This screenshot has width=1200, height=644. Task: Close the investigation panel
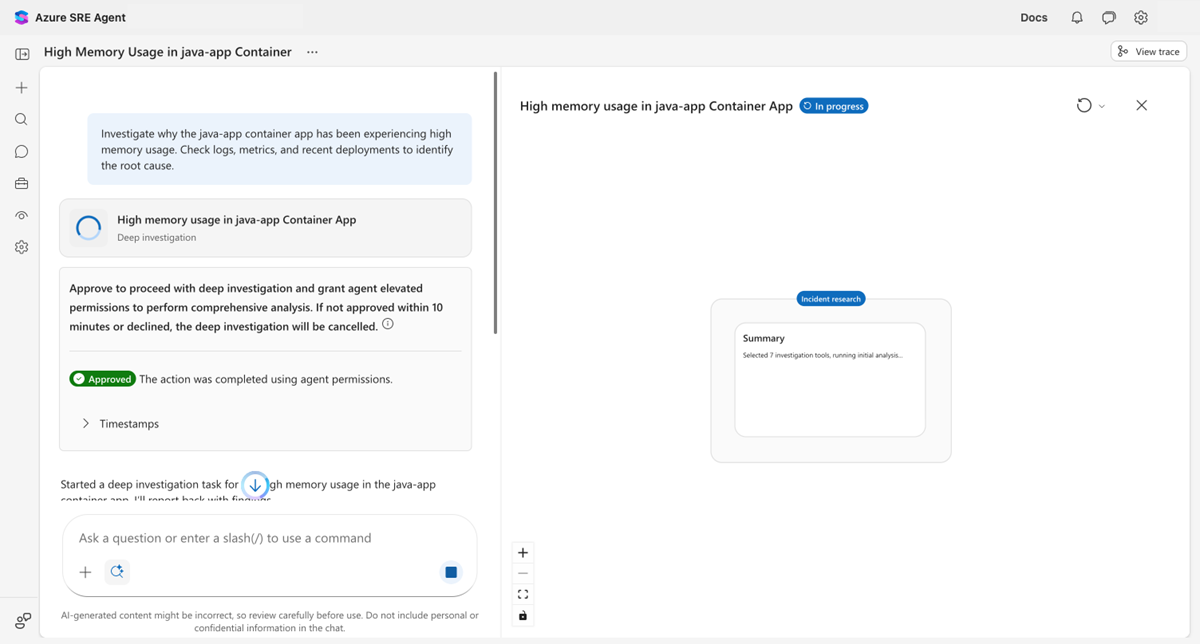tap(1141, 105)
